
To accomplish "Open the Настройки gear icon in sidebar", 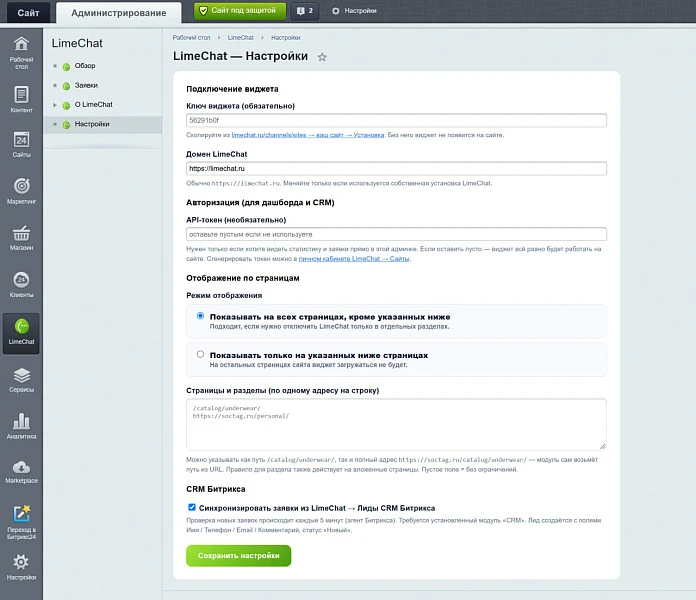I will tap(21, 562).
